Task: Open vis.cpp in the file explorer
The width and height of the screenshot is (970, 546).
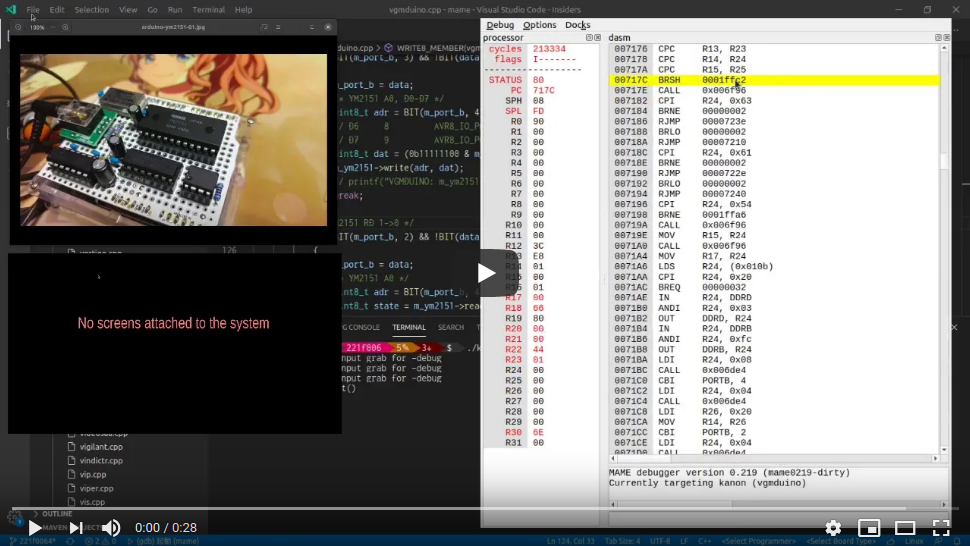Action: [x=92, y=502]
